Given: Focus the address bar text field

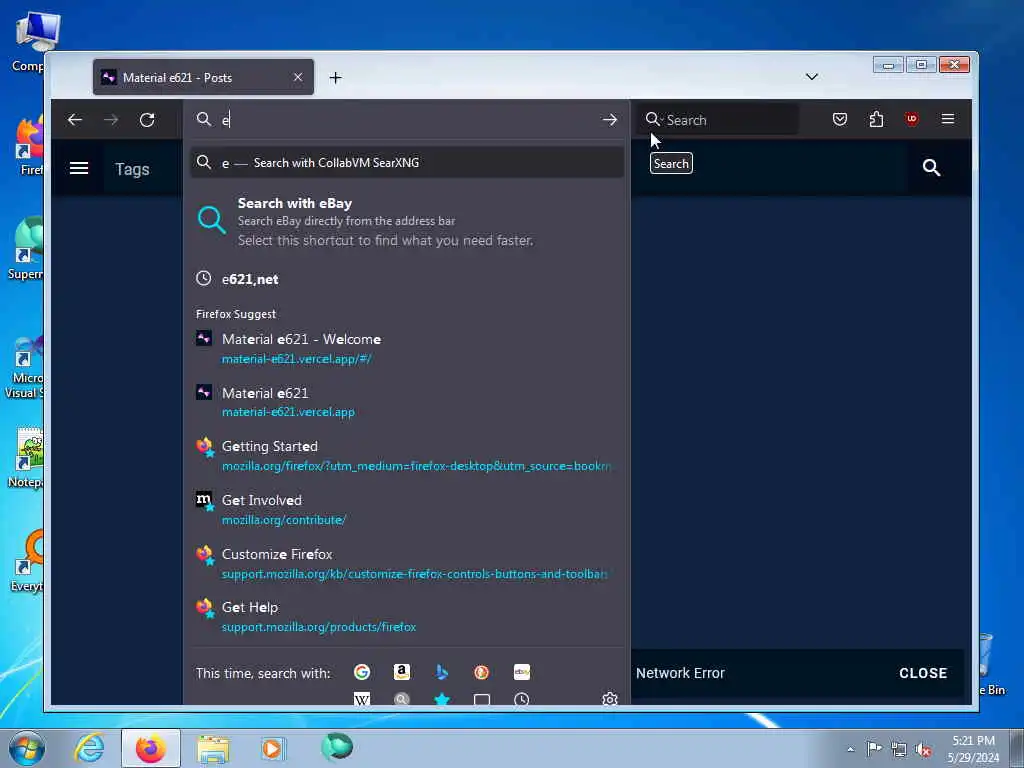Looking at the screenshot, I should [x=408, y=120].
